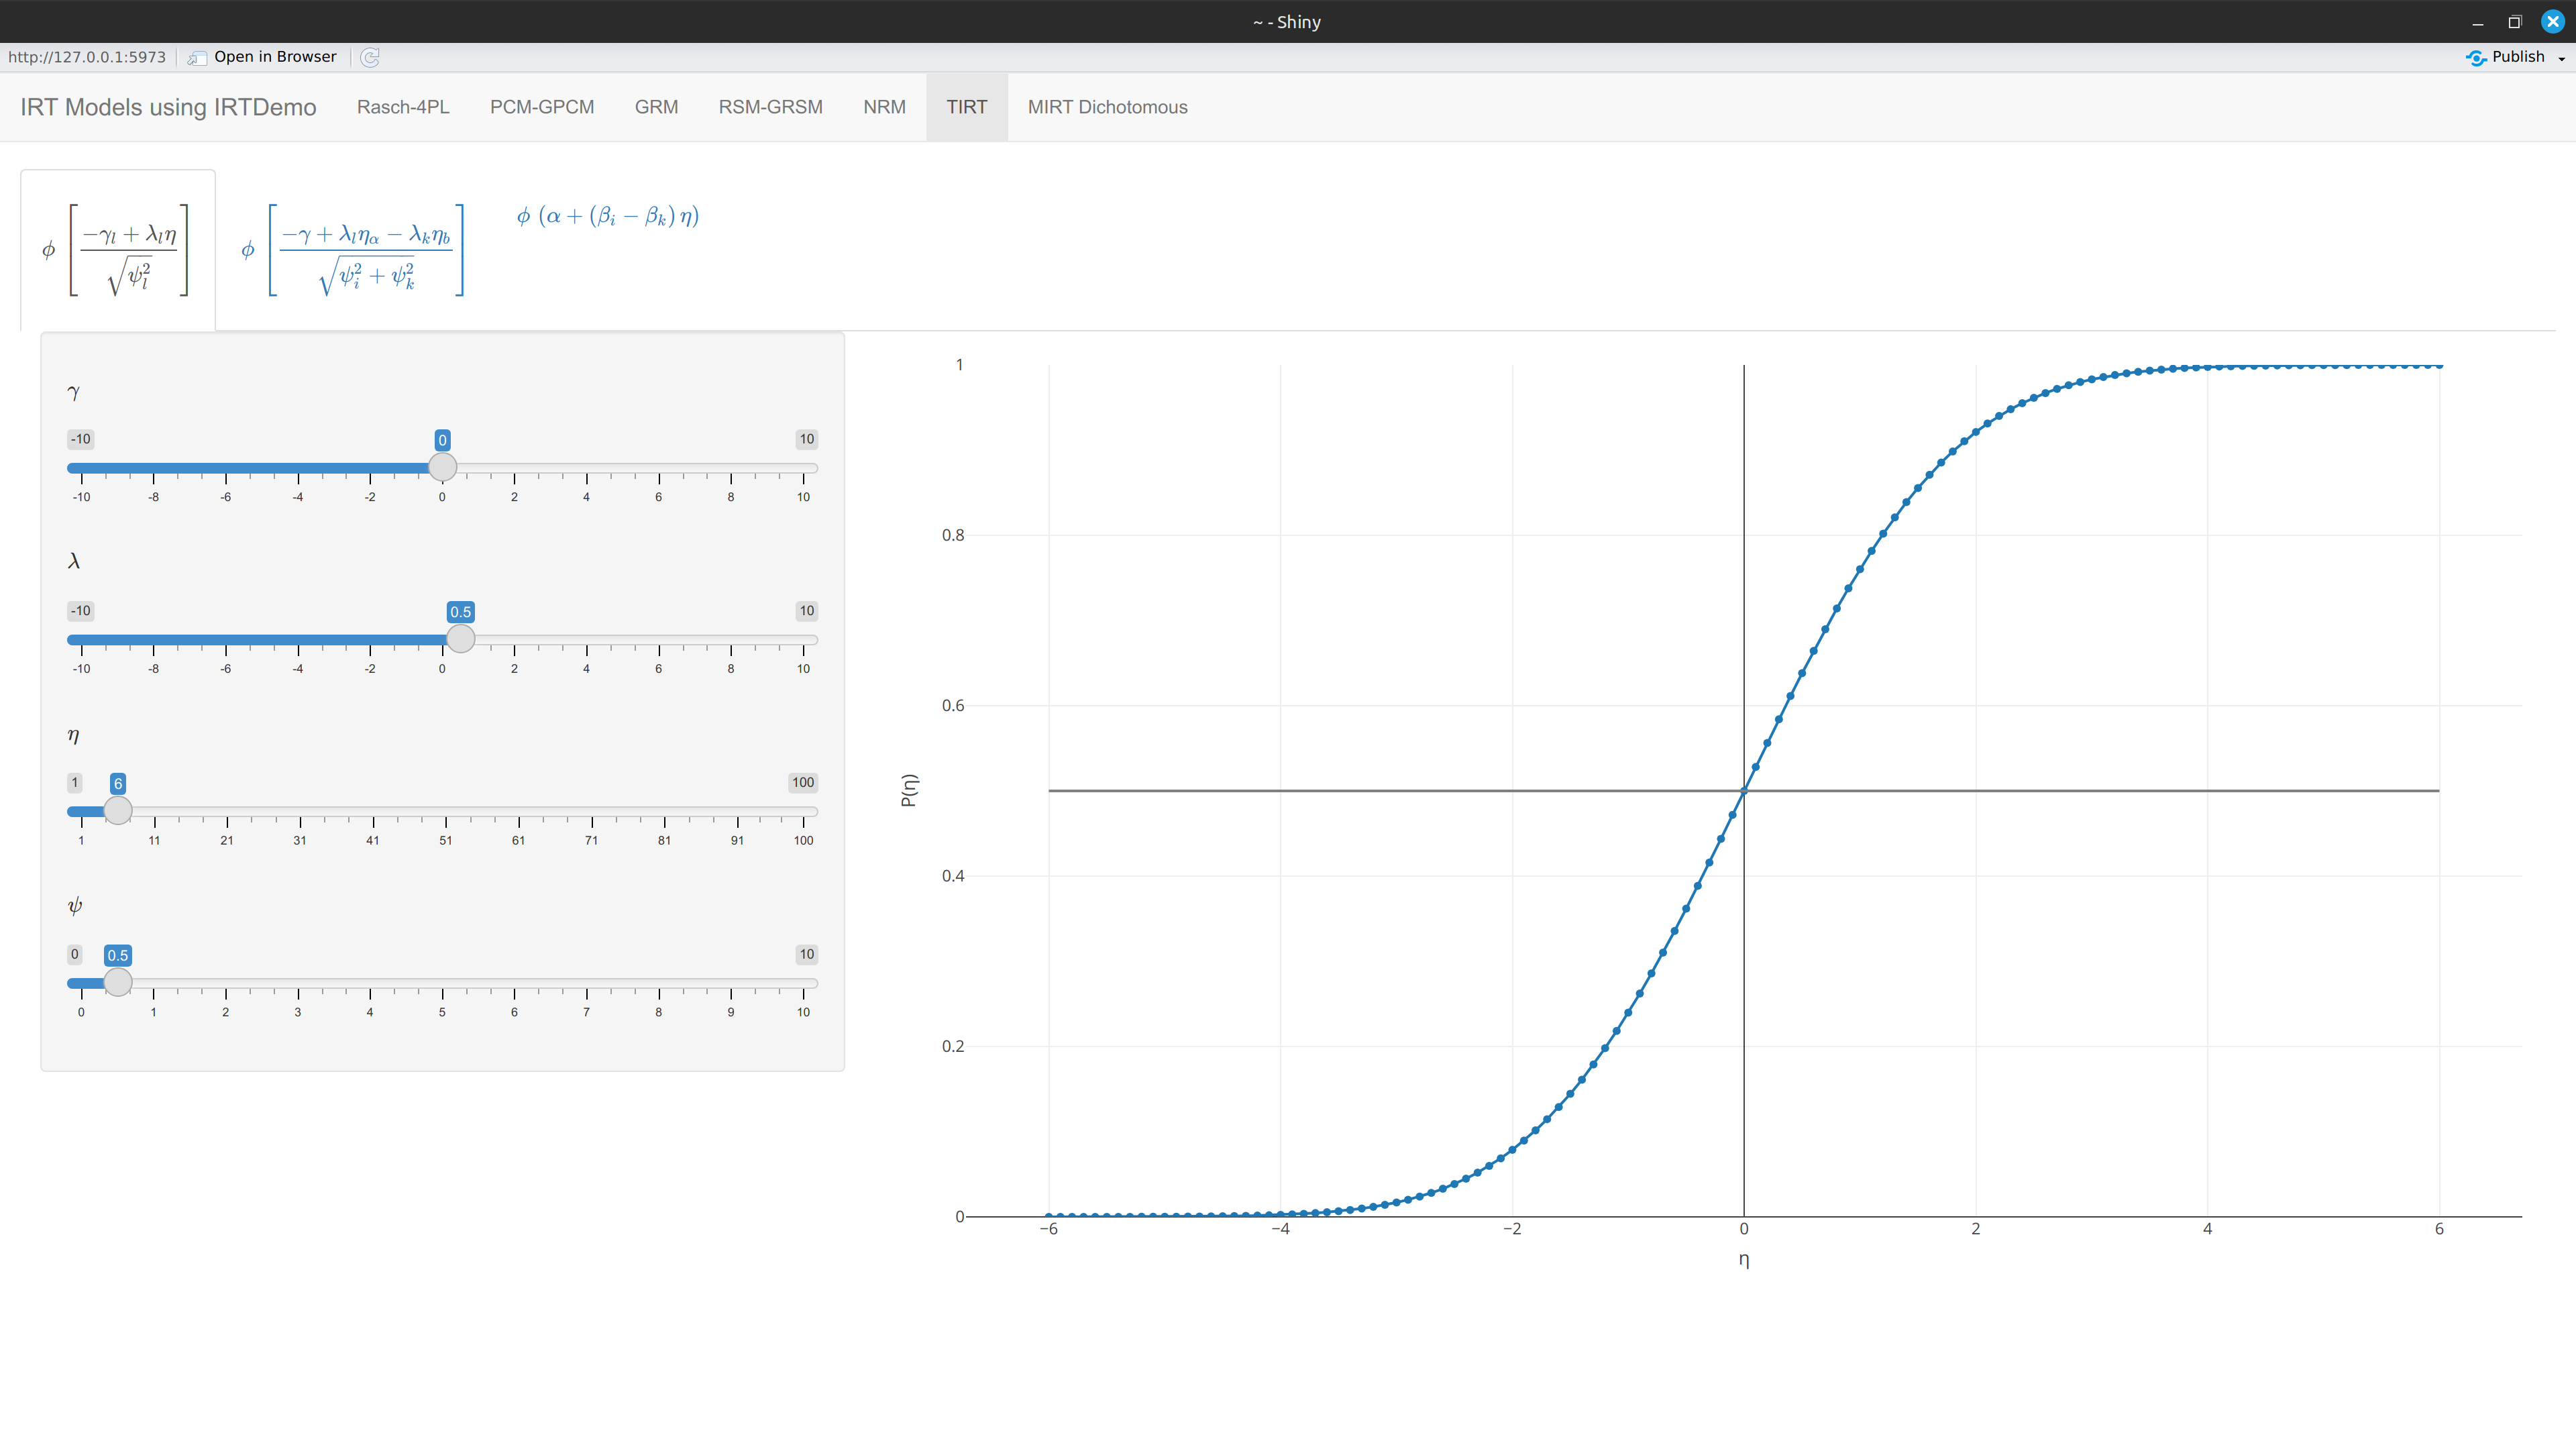2576x1449 pixels.
Task: Click the Publish icon
Action: (x=2476, y=57)
